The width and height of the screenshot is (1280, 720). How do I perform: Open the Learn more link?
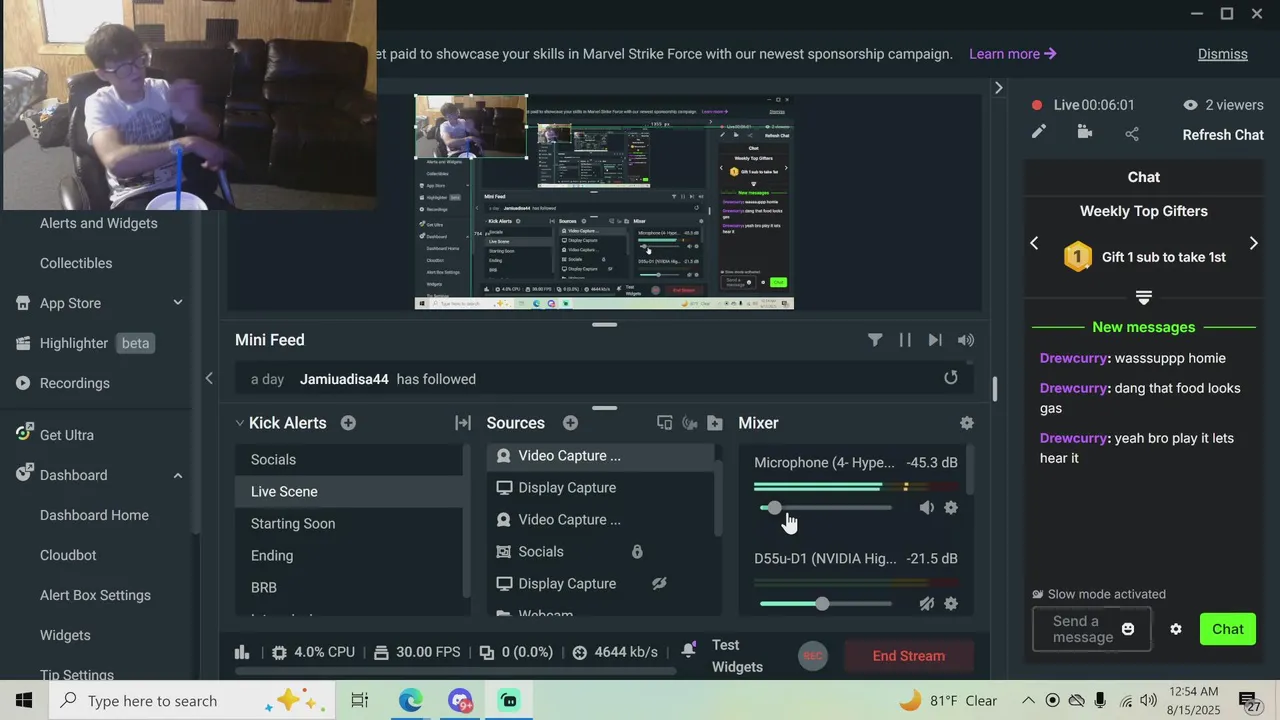1012,54
